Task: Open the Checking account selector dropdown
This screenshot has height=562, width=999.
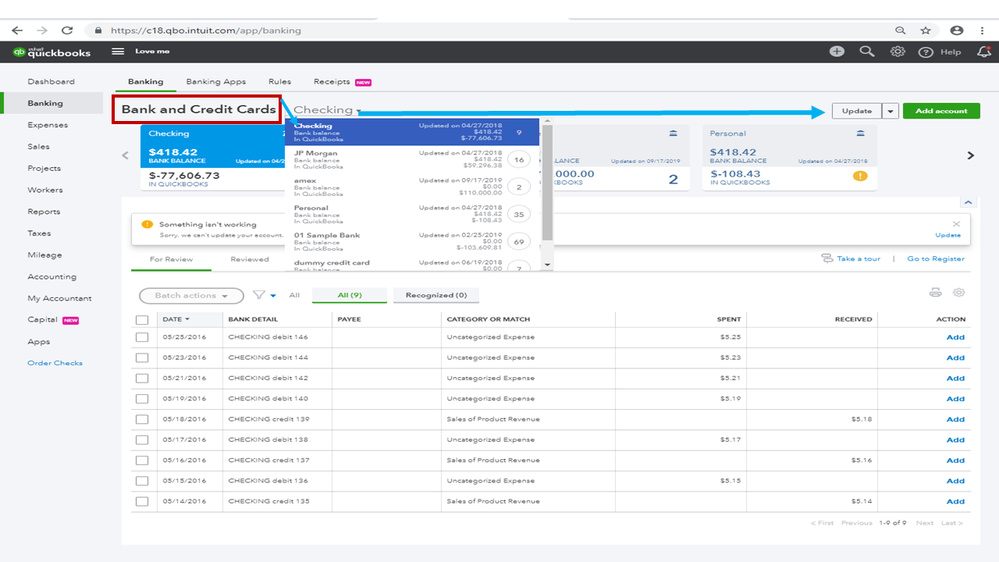Action: (x=327, y=110)
